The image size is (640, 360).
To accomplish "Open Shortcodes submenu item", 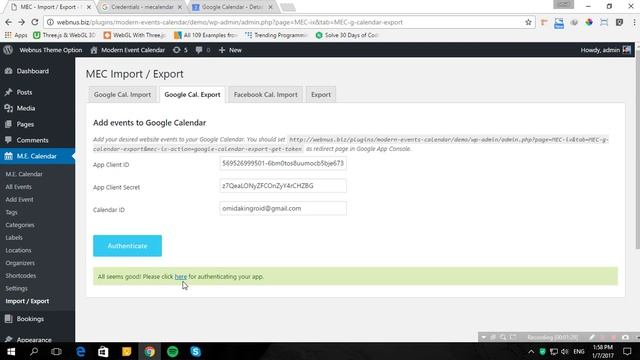I will coord(20,276).
